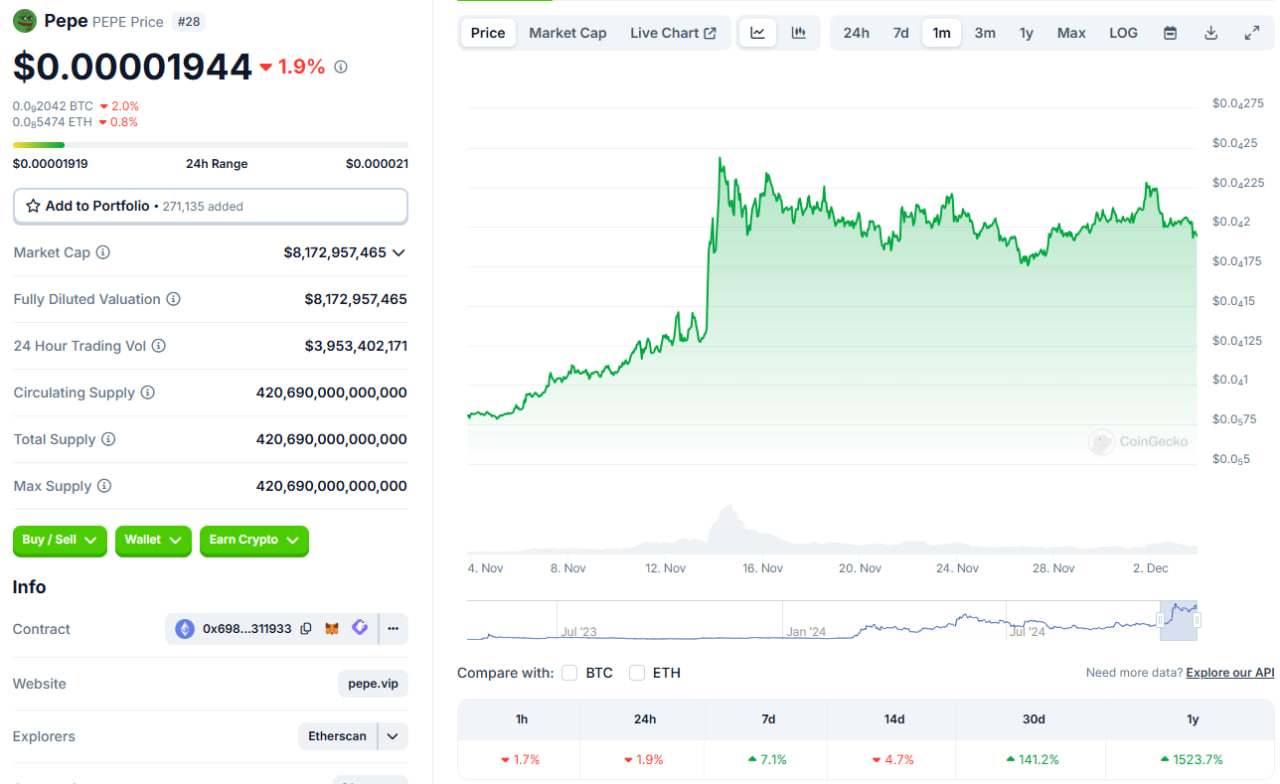Toggle LOG scale on the chart
The height and width of the screenshot is (784, 1280).
[1123, 33]
